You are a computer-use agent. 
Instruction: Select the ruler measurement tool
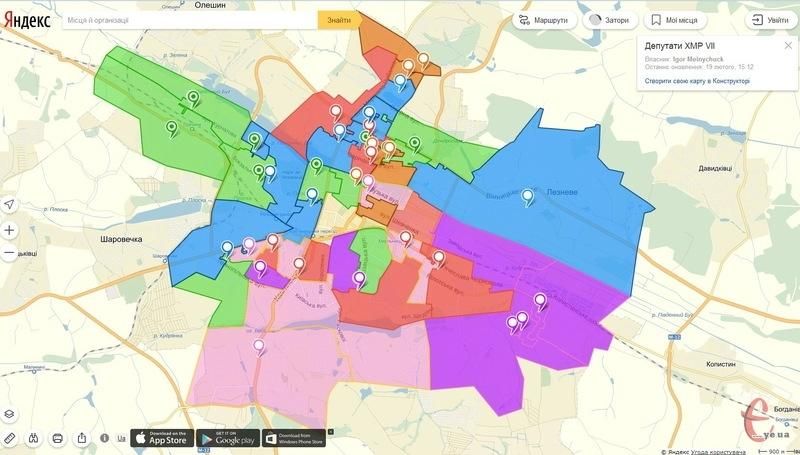click(9, 438)
